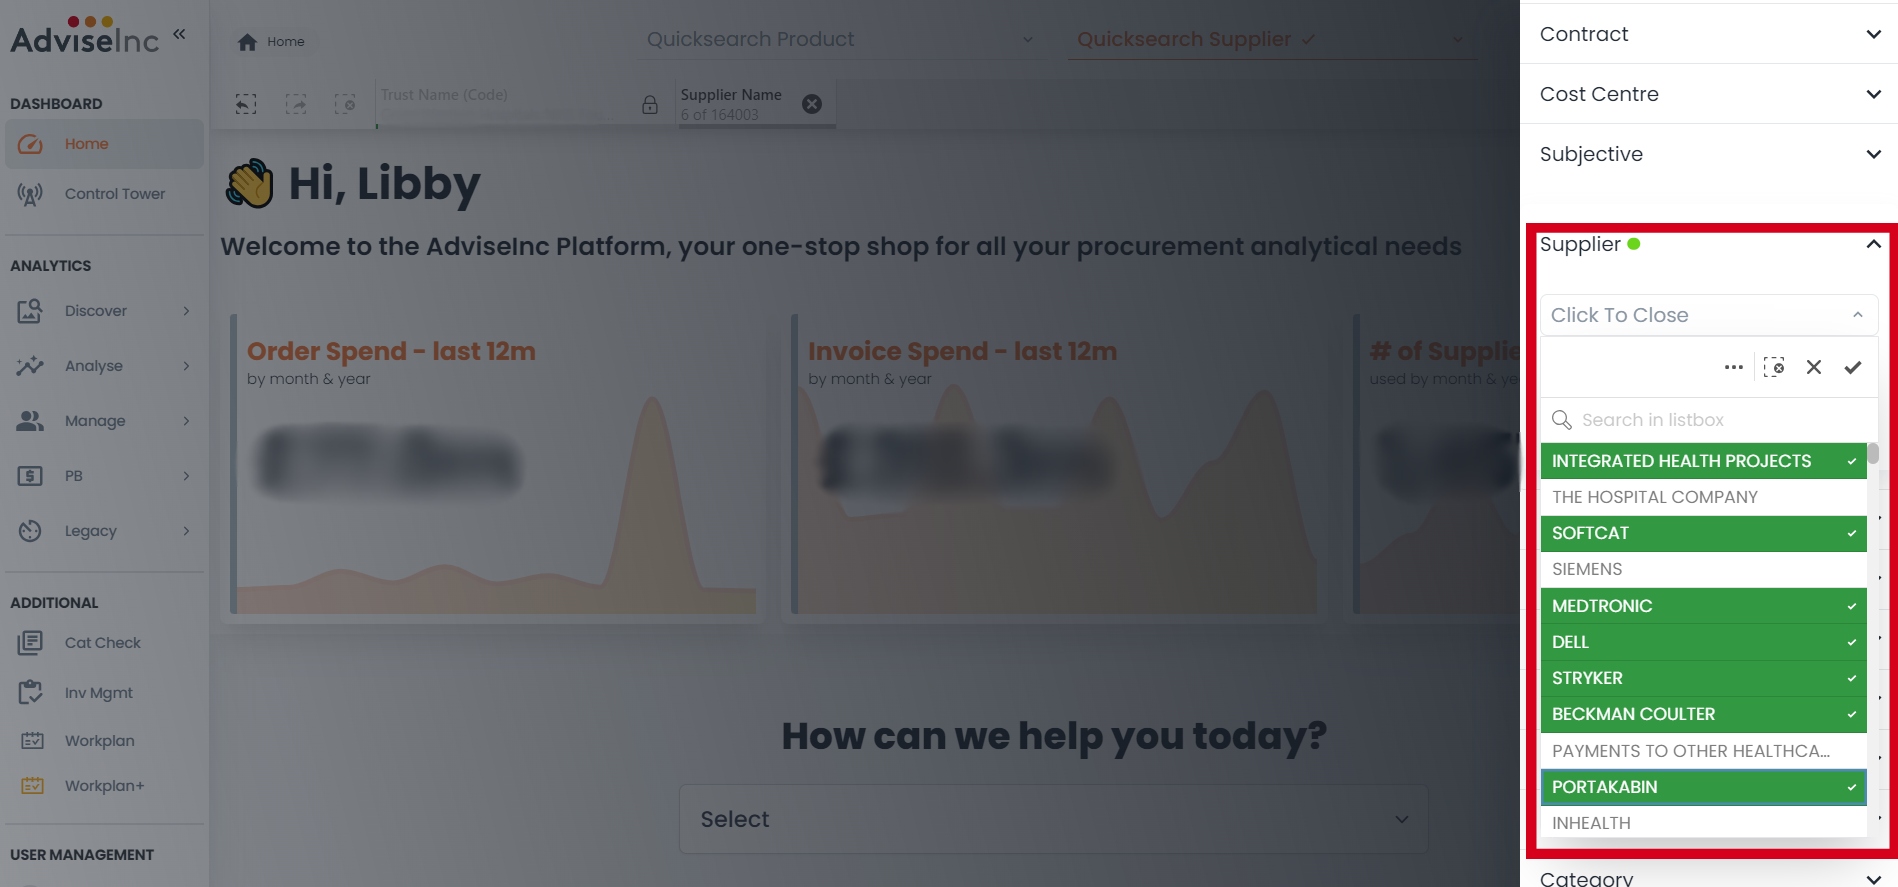Click the Trust Name (Code) selection field
Image resolution: width=1898 pixels, height=887 pixels.
click(x=508, y=104)
